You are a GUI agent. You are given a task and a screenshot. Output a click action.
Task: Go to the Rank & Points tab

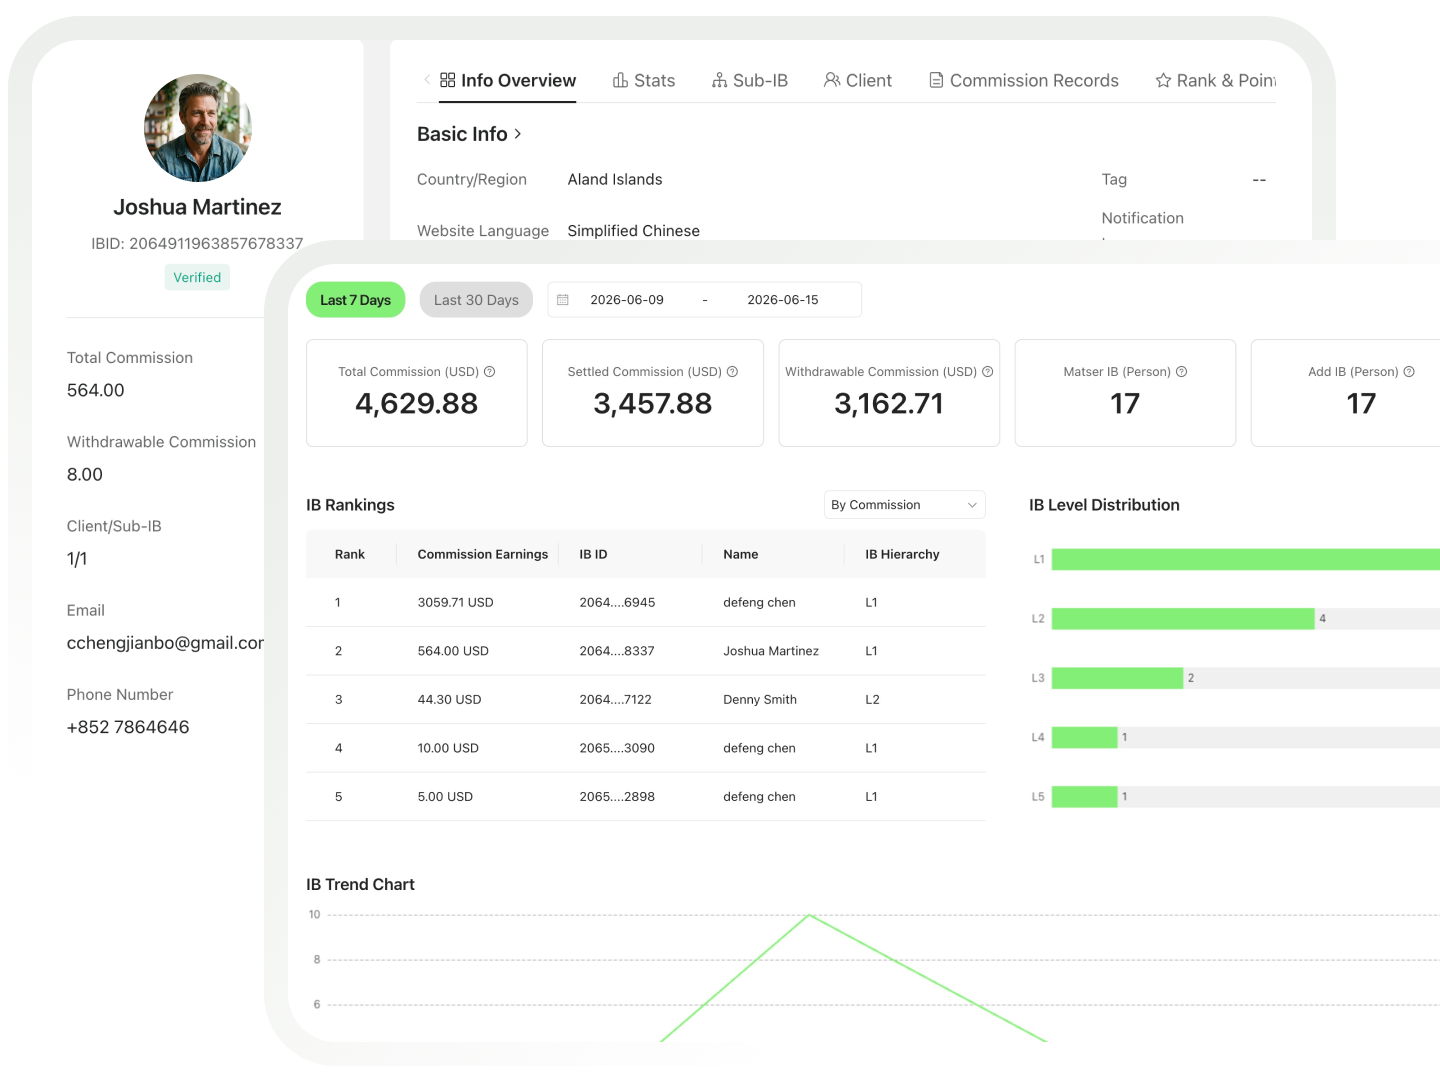1216,80
